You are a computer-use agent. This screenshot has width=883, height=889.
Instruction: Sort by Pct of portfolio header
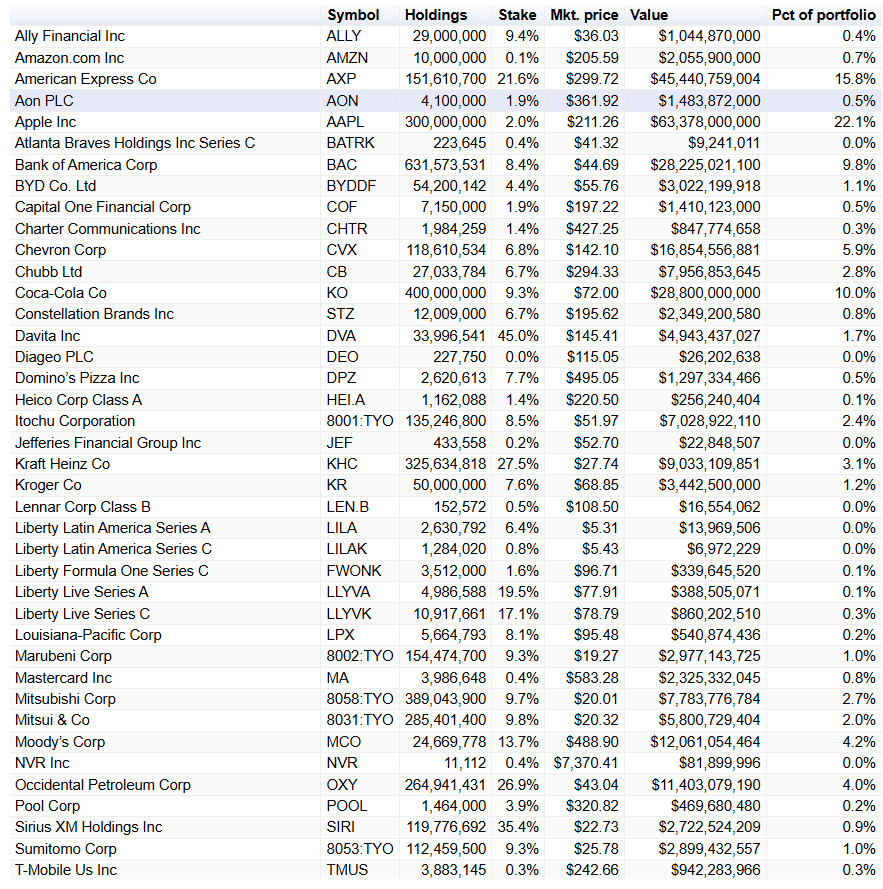pyautogui.click(x=823, y=15)
